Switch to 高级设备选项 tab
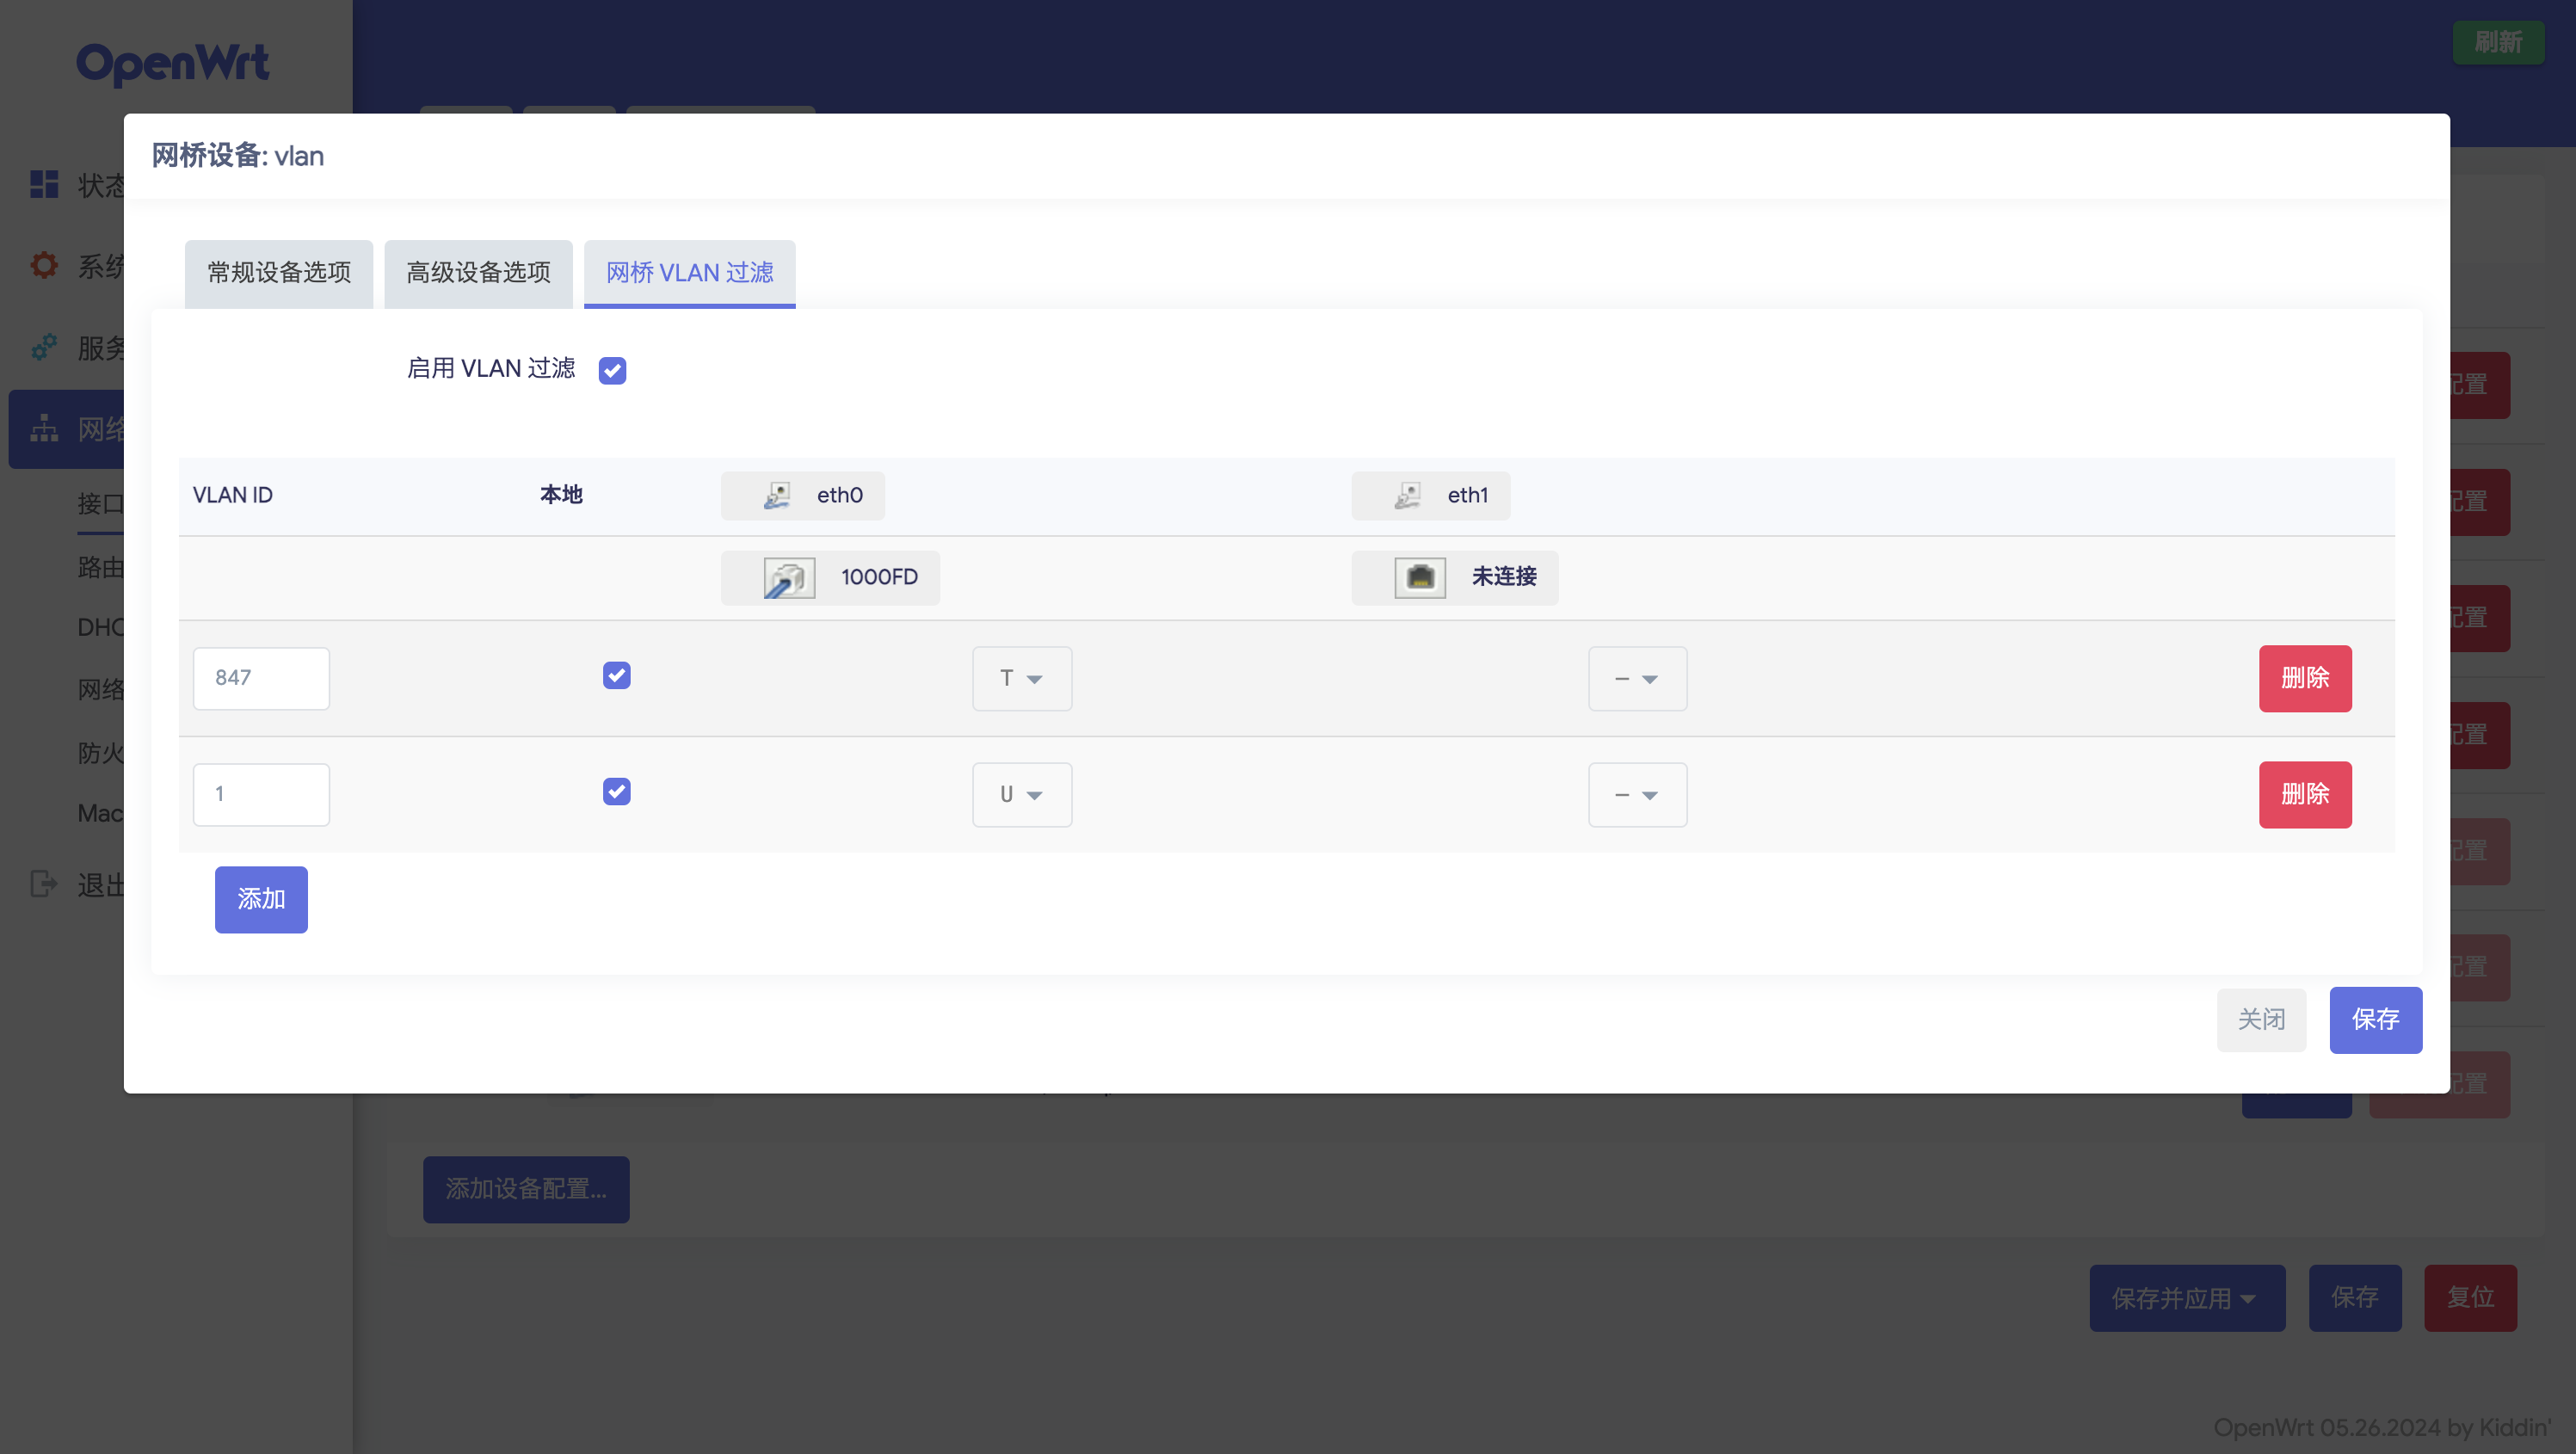 click(x=478, y=273)
